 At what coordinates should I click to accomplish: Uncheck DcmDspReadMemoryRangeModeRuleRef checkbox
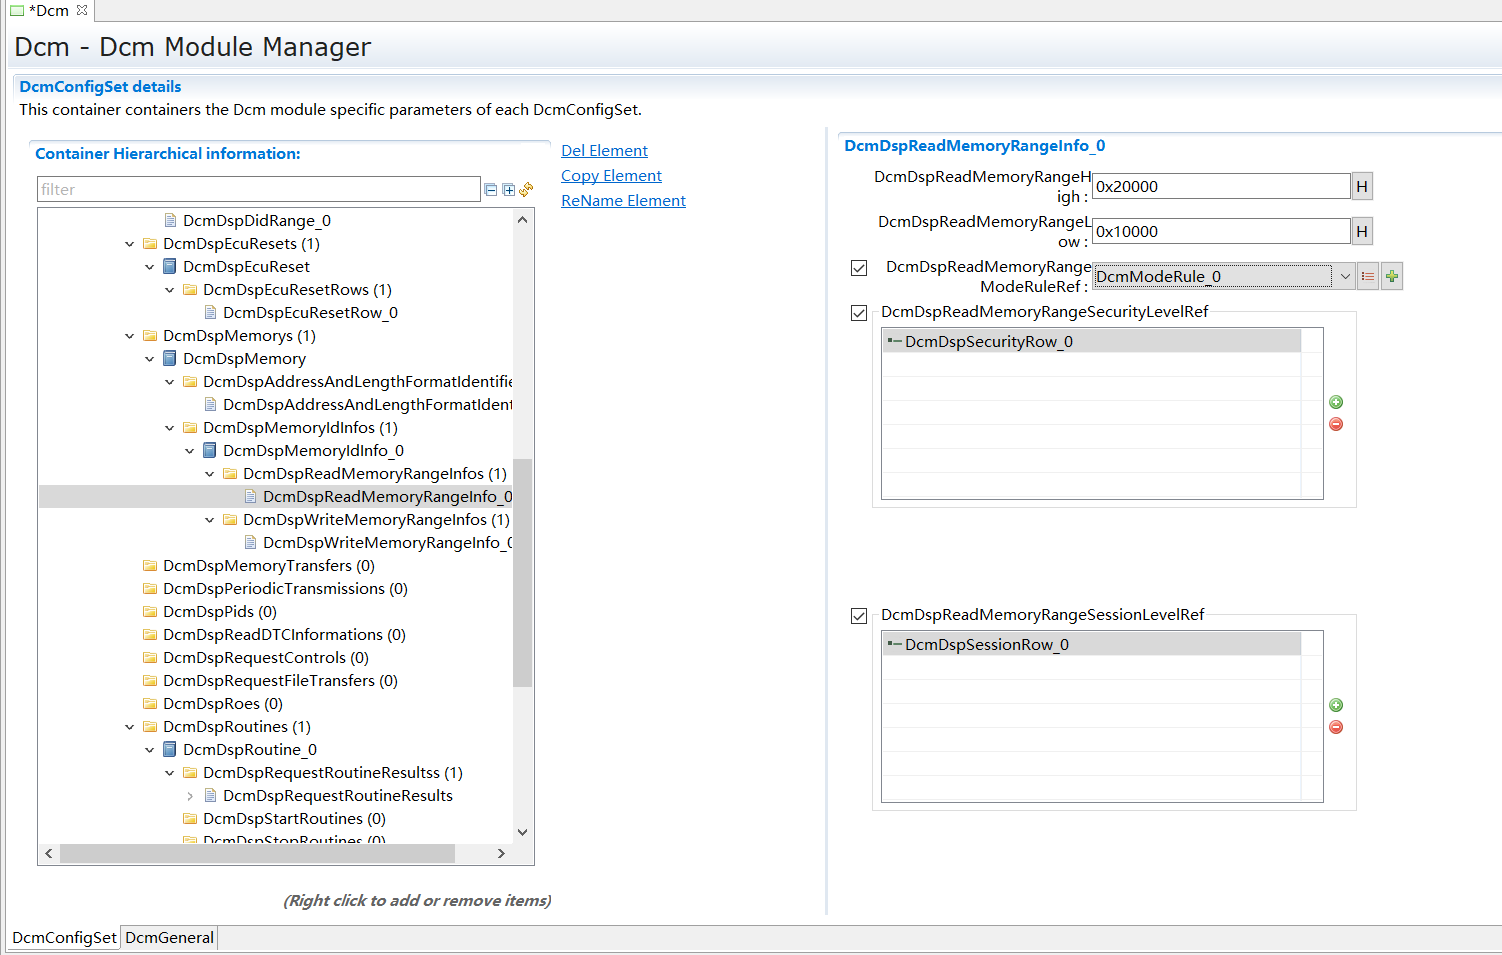click(x=859, y=268)
